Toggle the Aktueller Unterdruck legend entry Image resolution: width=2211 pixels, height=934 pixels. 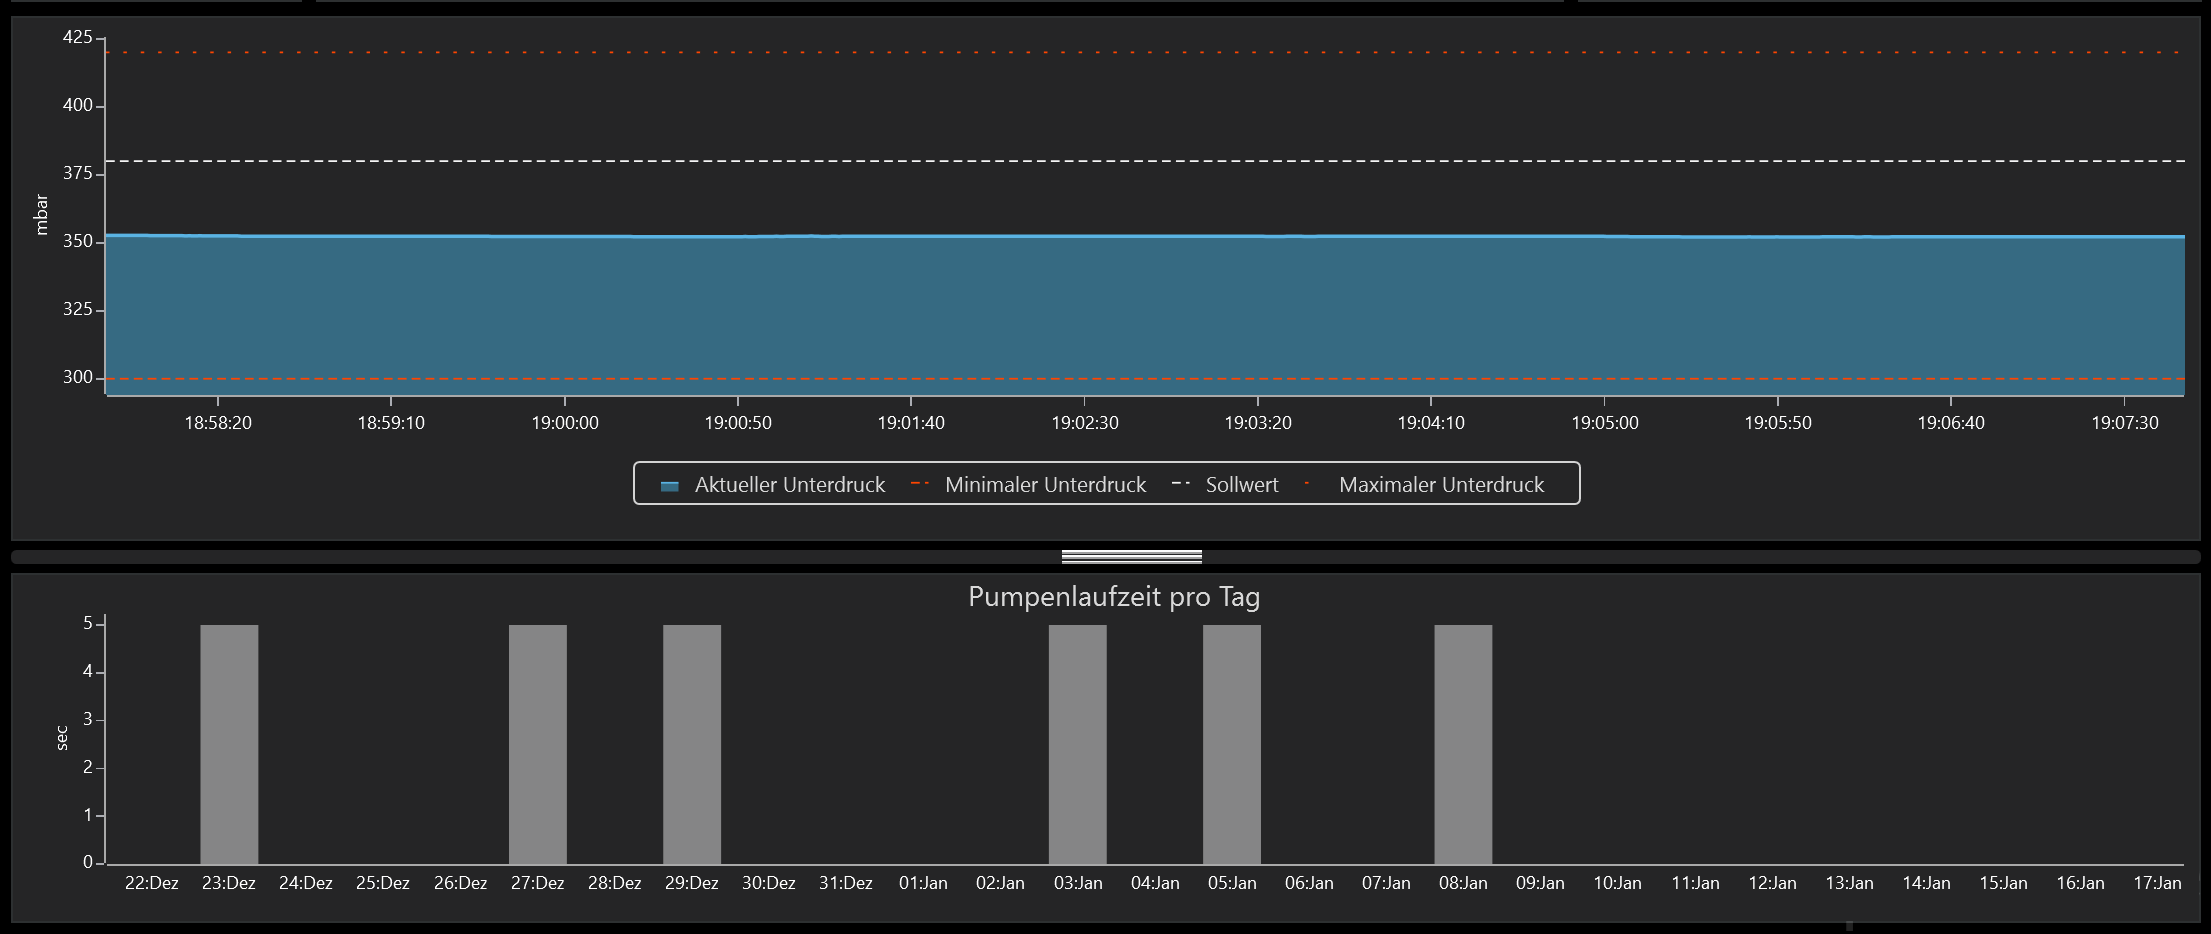[x=773, y=485]
